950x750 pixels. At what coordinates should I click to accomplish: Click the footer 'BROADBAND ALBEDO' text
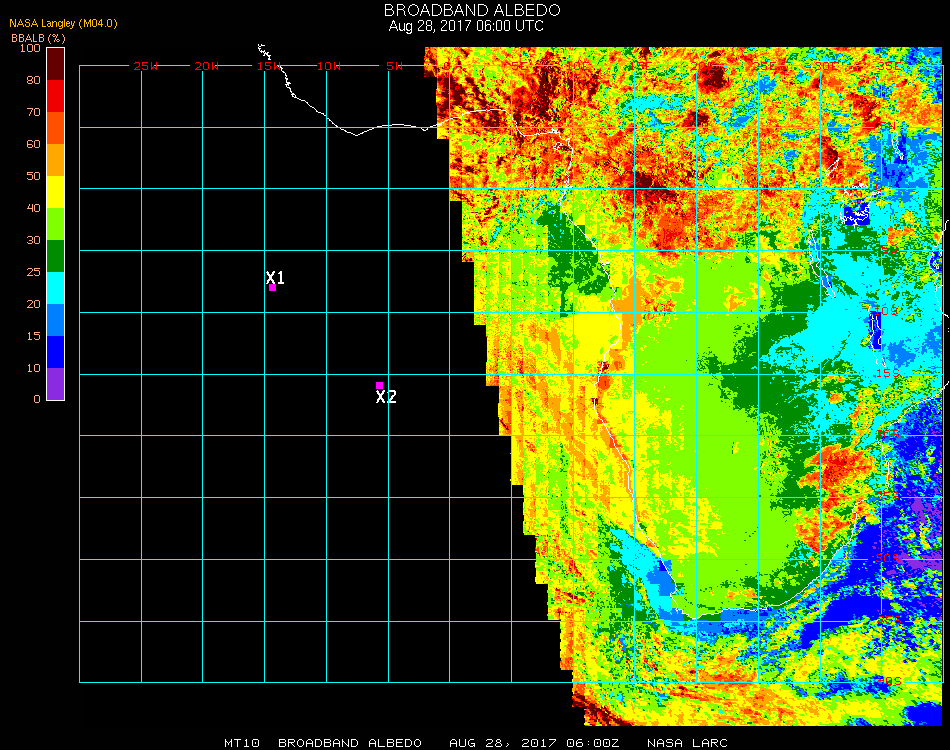[x=350, y=743]
